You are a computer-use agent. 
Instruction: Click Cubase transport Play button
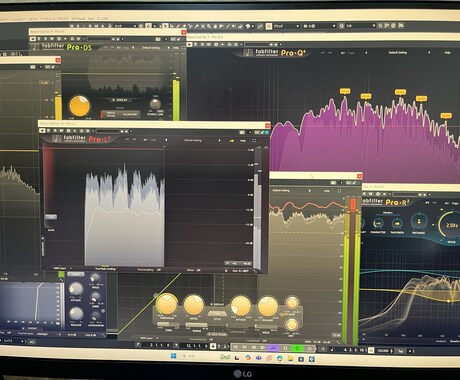tap(297, 348)
